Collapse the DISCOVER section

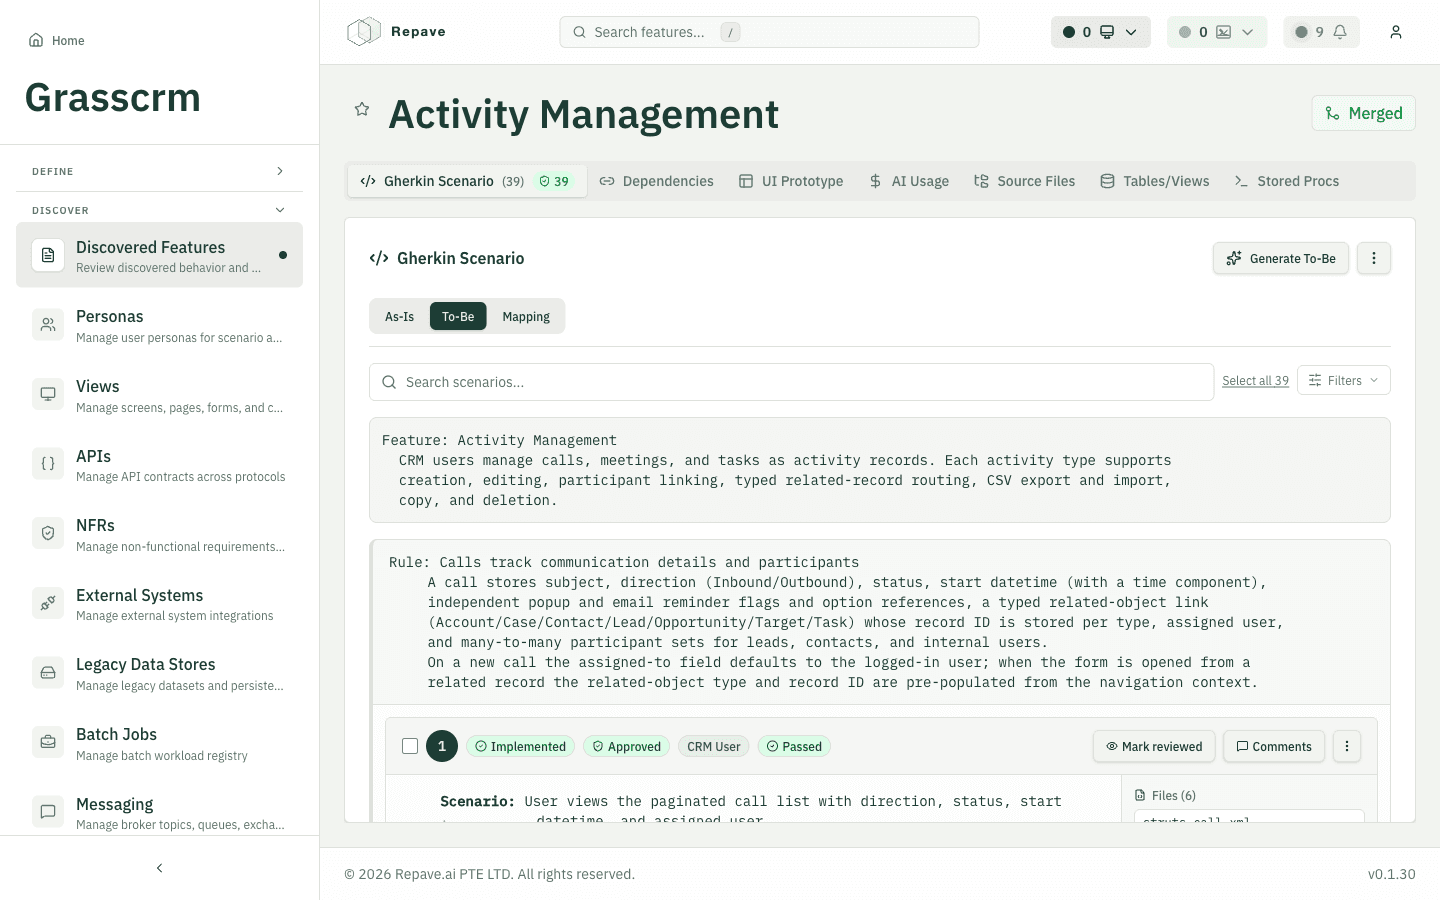click(x=160, y=210)
